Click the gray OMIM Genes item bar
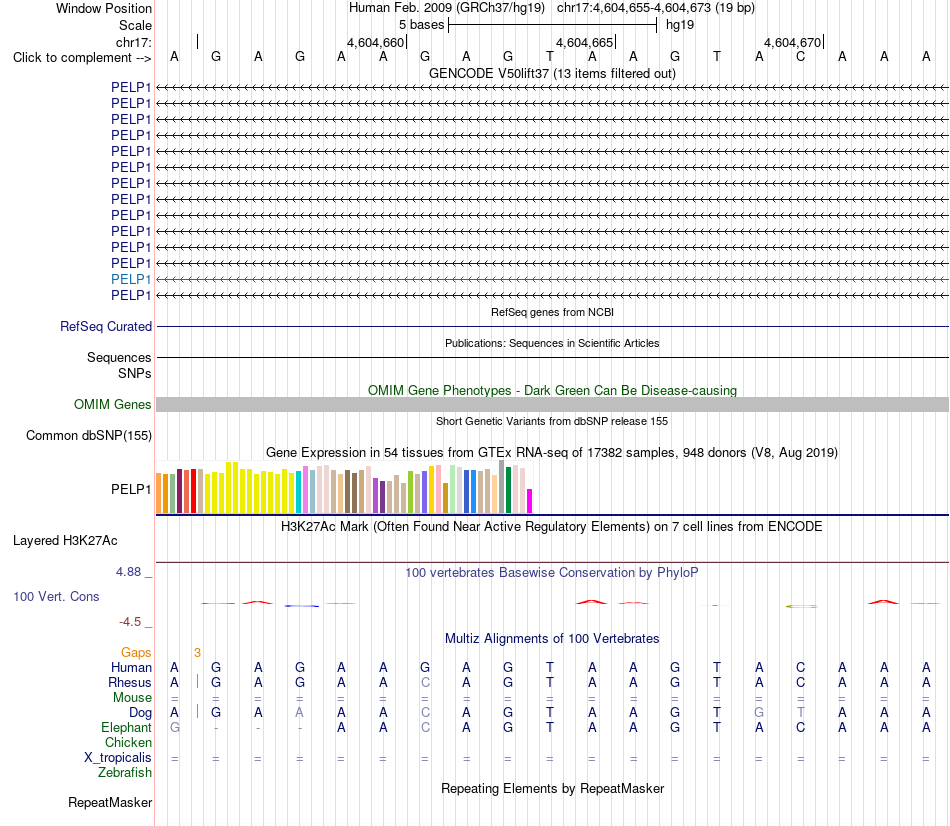950x826 pixels. 552,405
